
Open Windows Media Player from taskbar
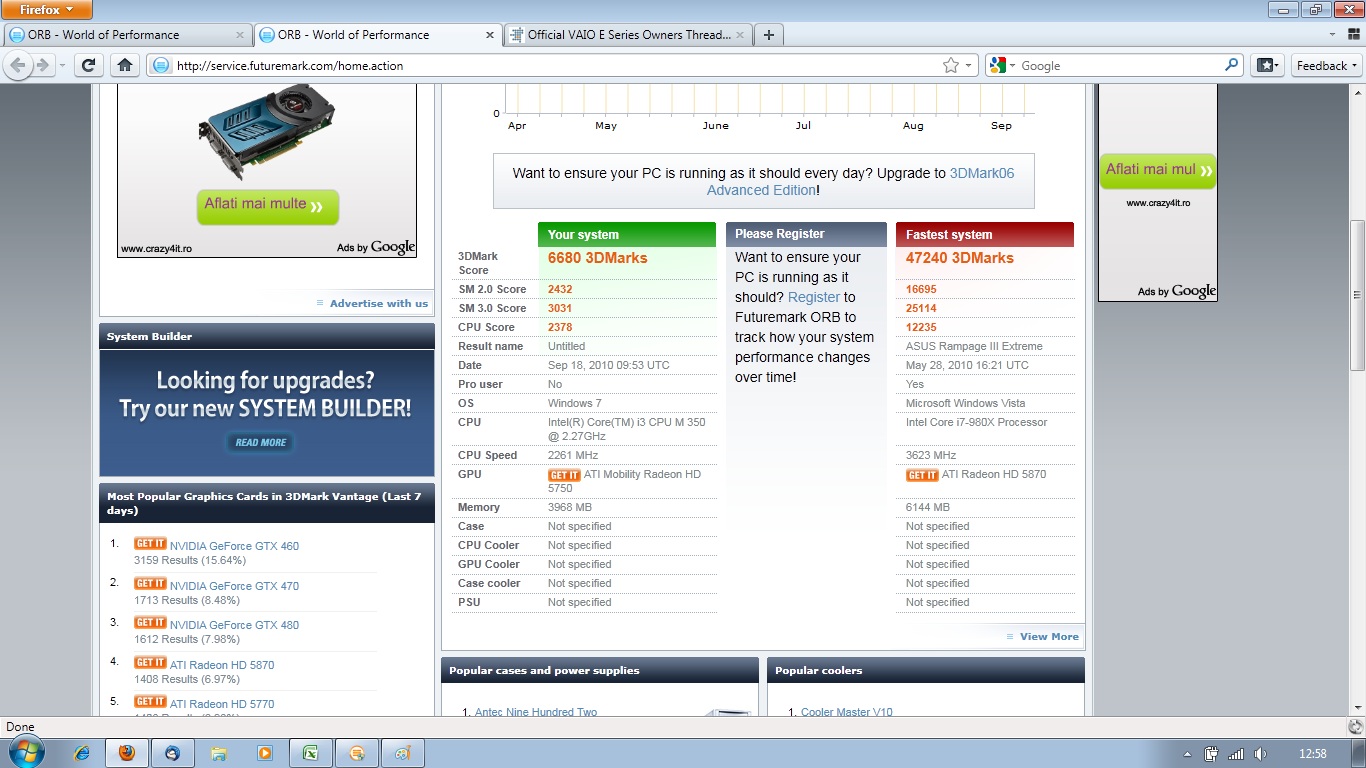click(x=265, y=753)
